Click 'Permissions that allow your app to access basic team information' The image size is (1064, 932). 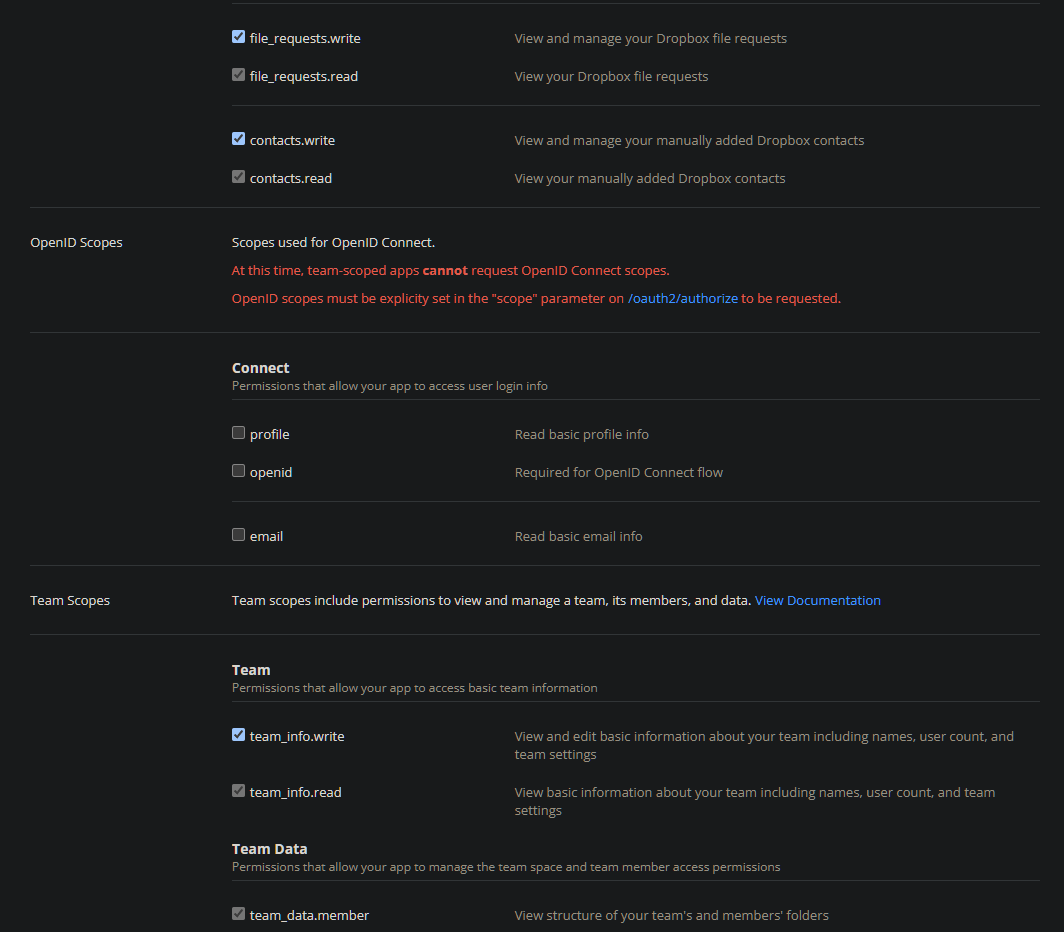click(x=415, y=688)
